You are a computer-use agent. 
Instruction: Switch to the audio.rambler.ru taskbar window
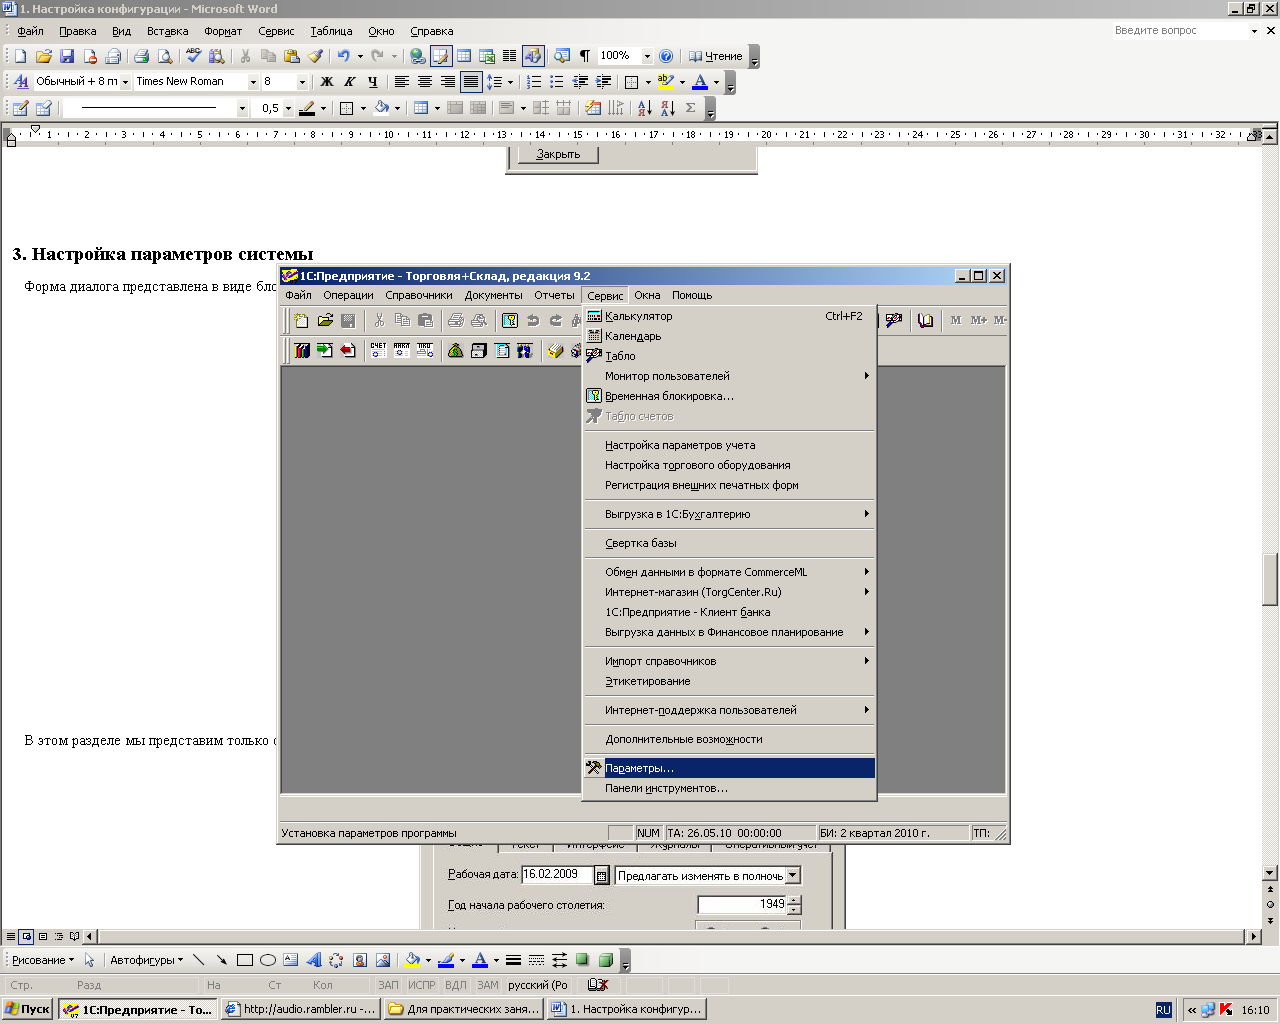(300, 1009)
